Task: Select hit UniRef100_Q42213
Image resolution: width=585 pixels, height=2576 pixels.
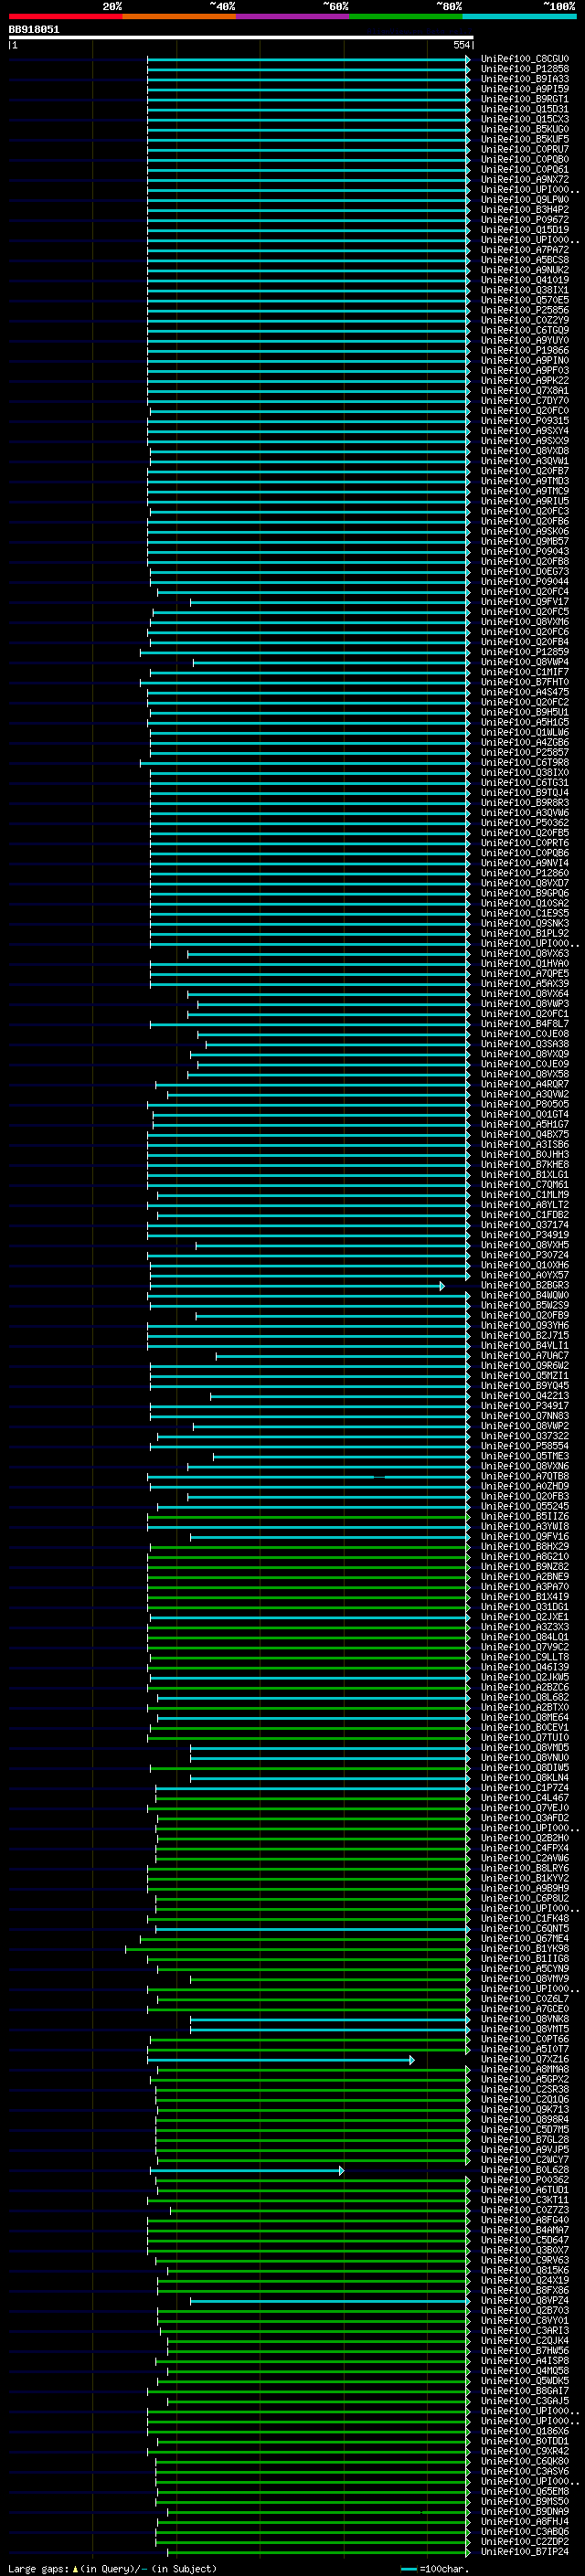Action: (x=524, y=1396)
